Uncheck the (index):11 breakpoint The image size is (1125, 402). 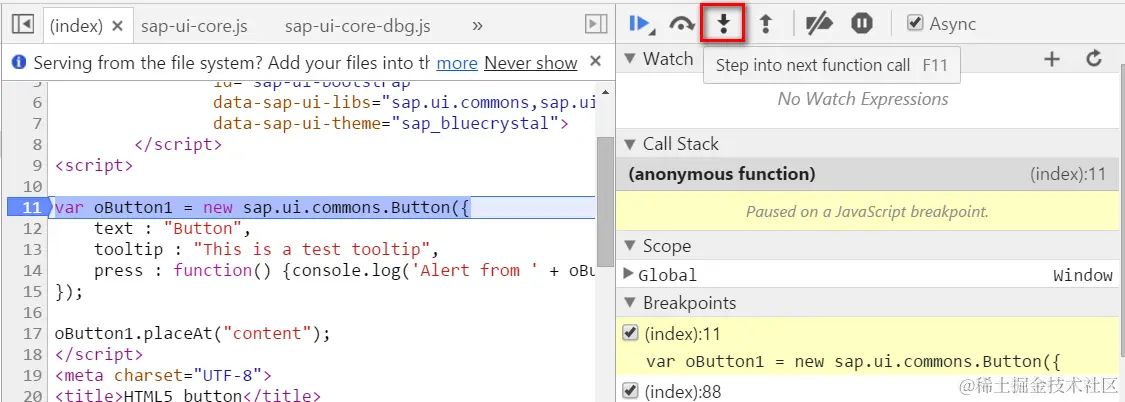pos(630,332)
